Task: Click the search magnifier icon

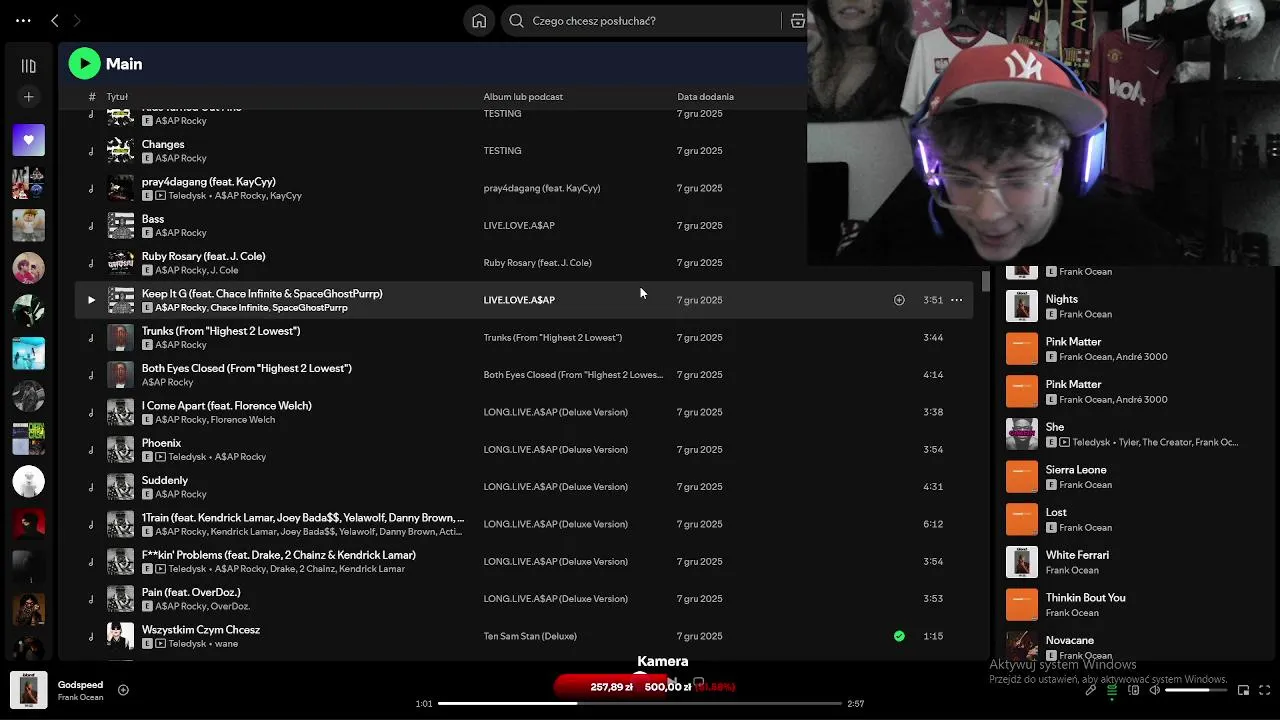Action: tap(517, 20)
